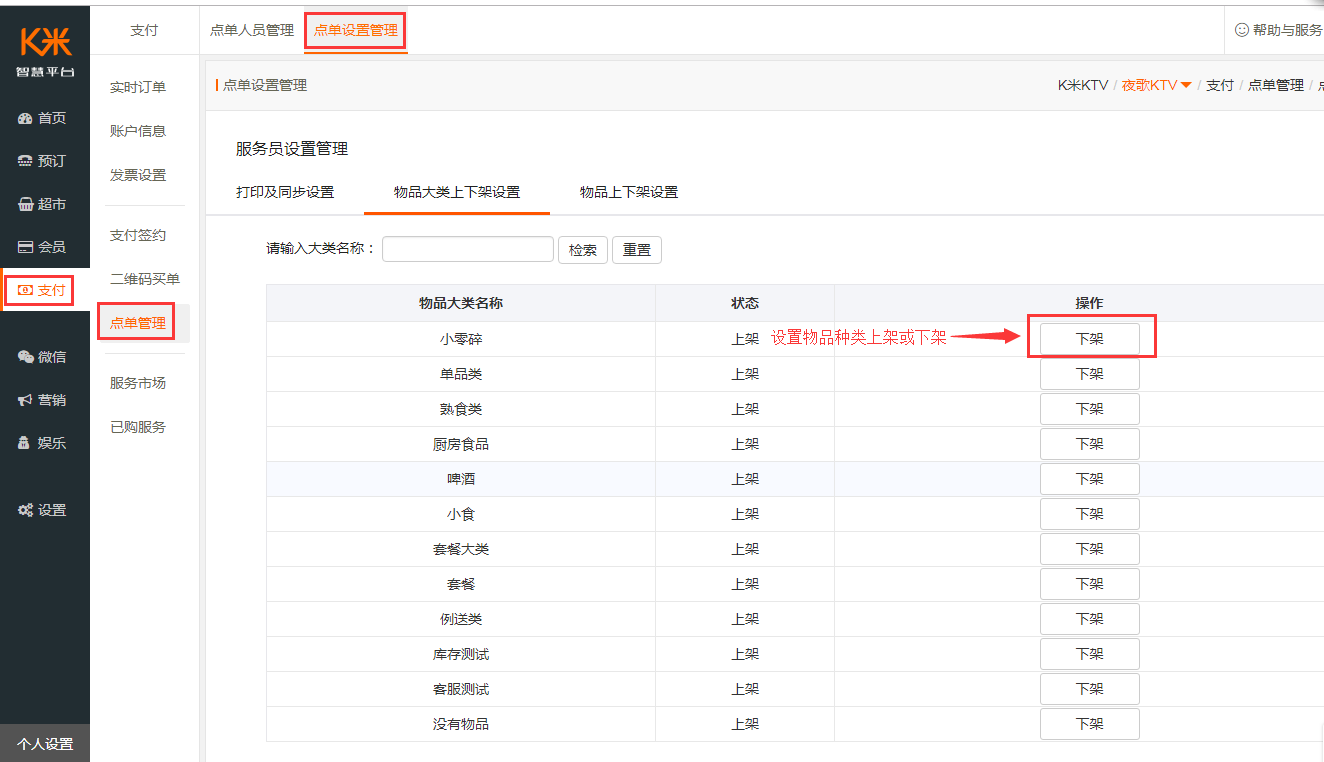
Task: Open 已购服务 submenu item
Action: [138, 427]
